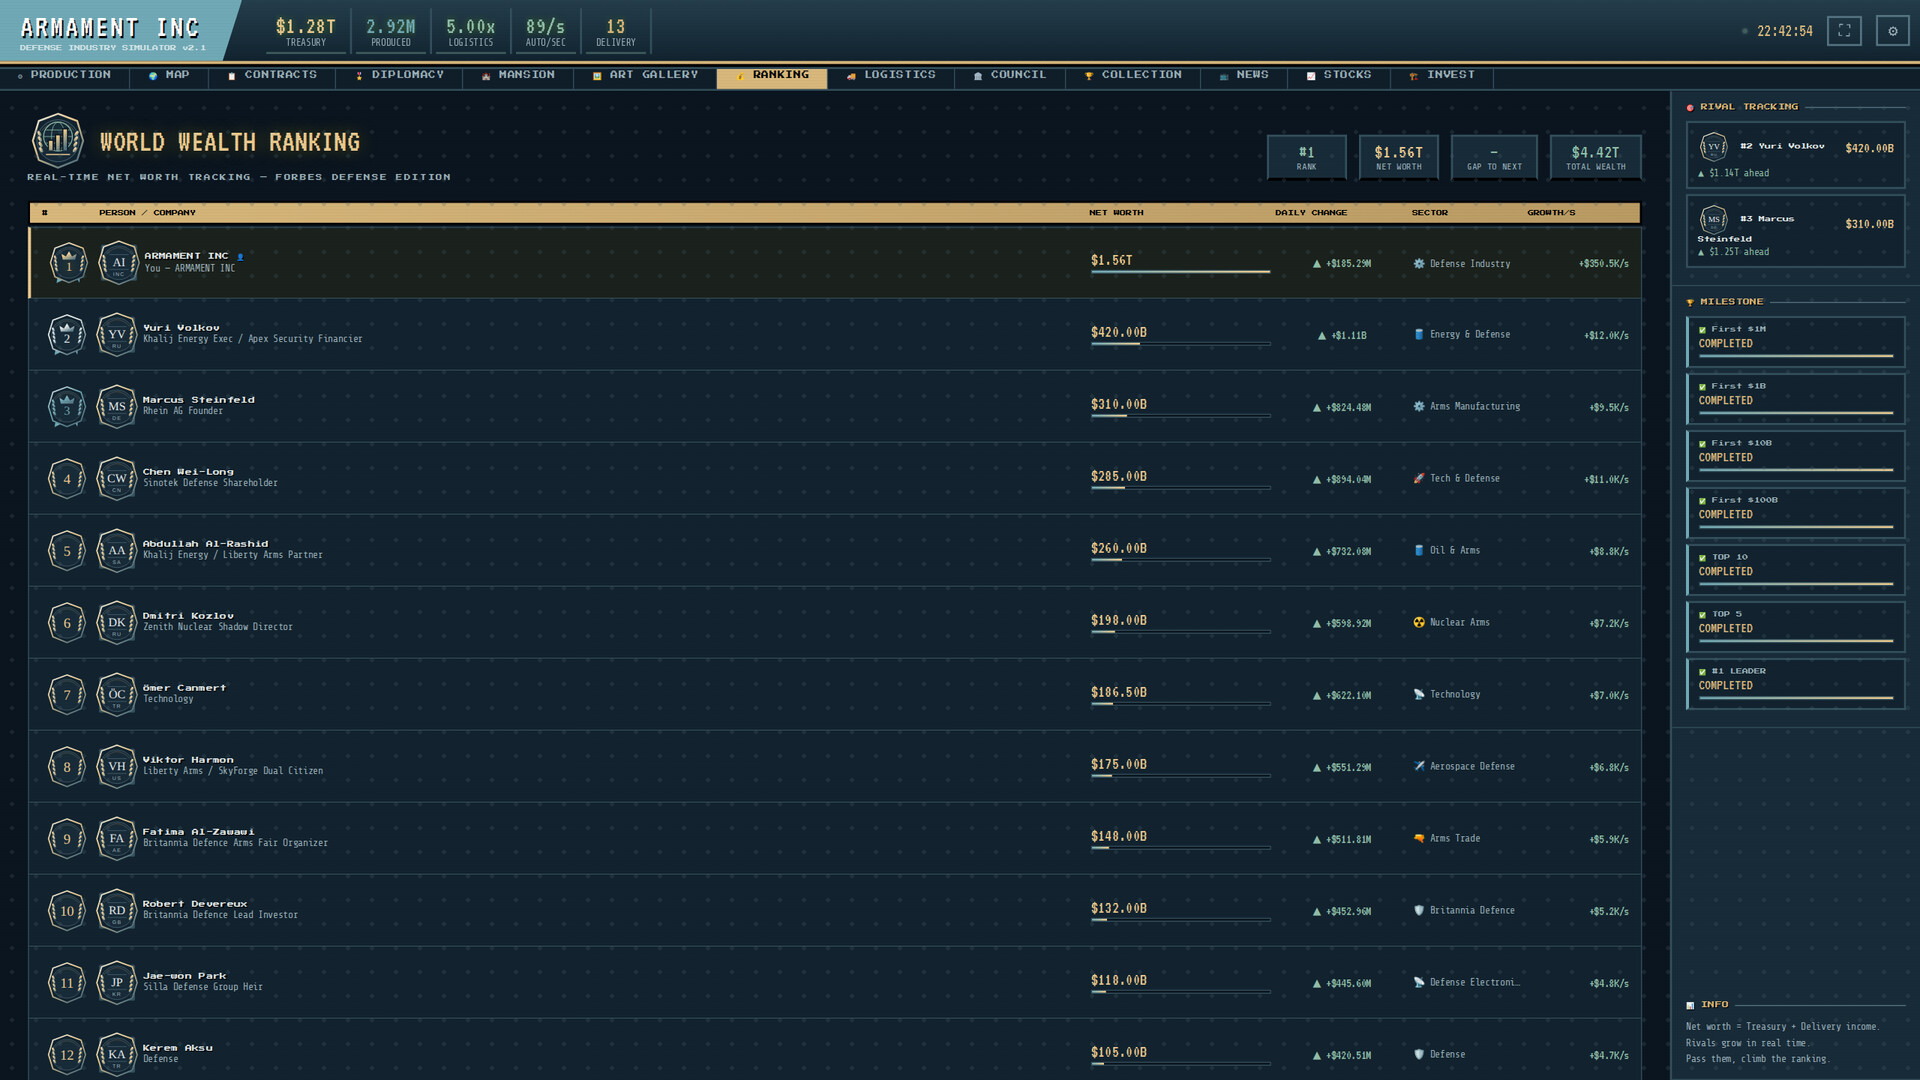Viewport: 1920px width, 1080px height.
Task: Click Armament Inc net worth progress bar
Action: 1180,272
